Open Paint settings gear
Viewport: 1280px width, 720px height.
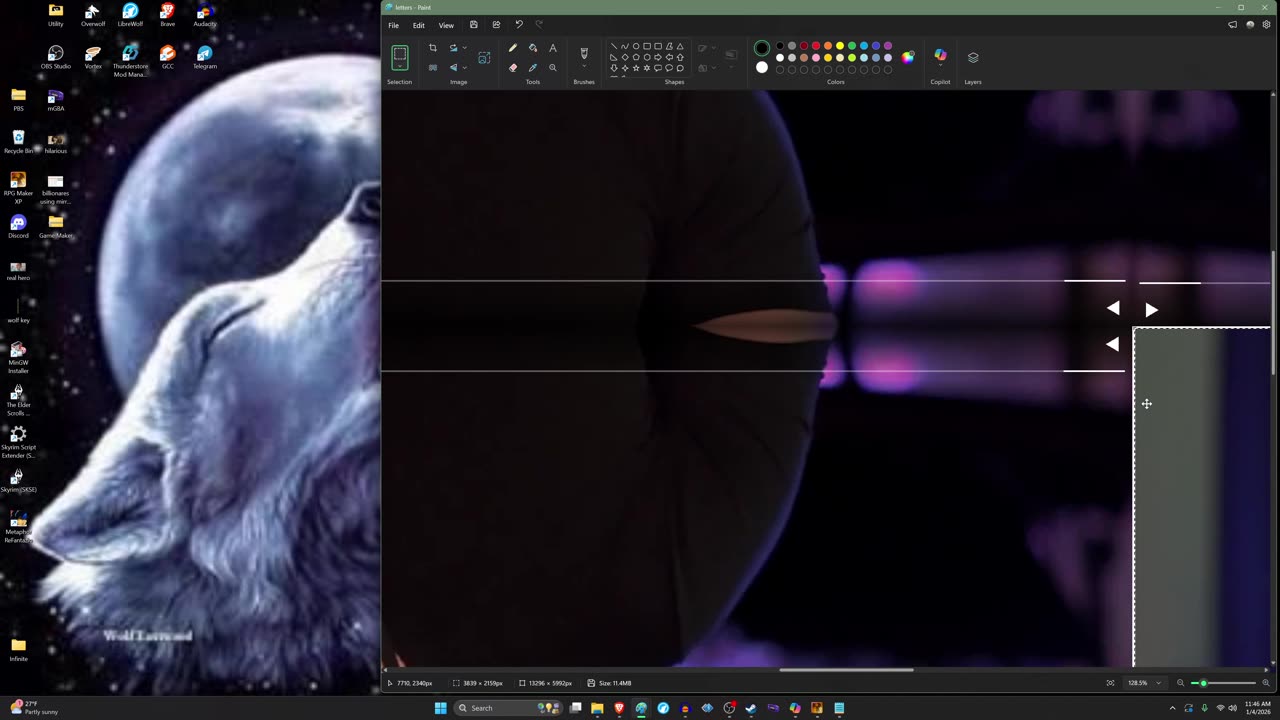(x=1266, y=25)
